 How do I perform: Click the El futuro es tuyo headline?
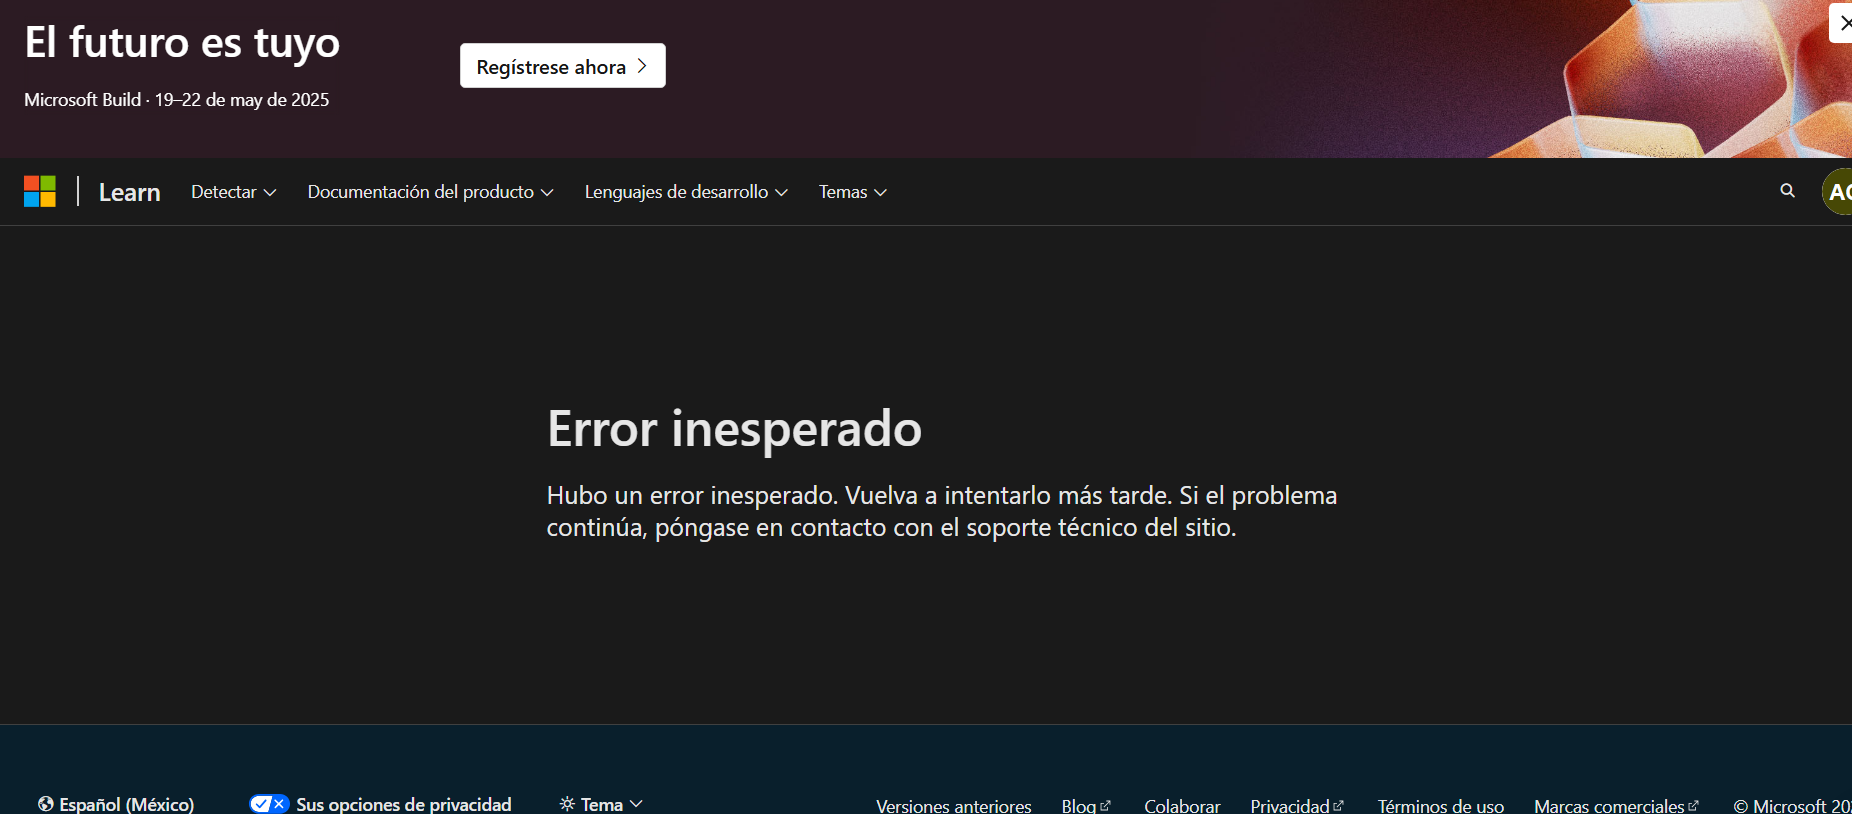[x=182, y=43]
